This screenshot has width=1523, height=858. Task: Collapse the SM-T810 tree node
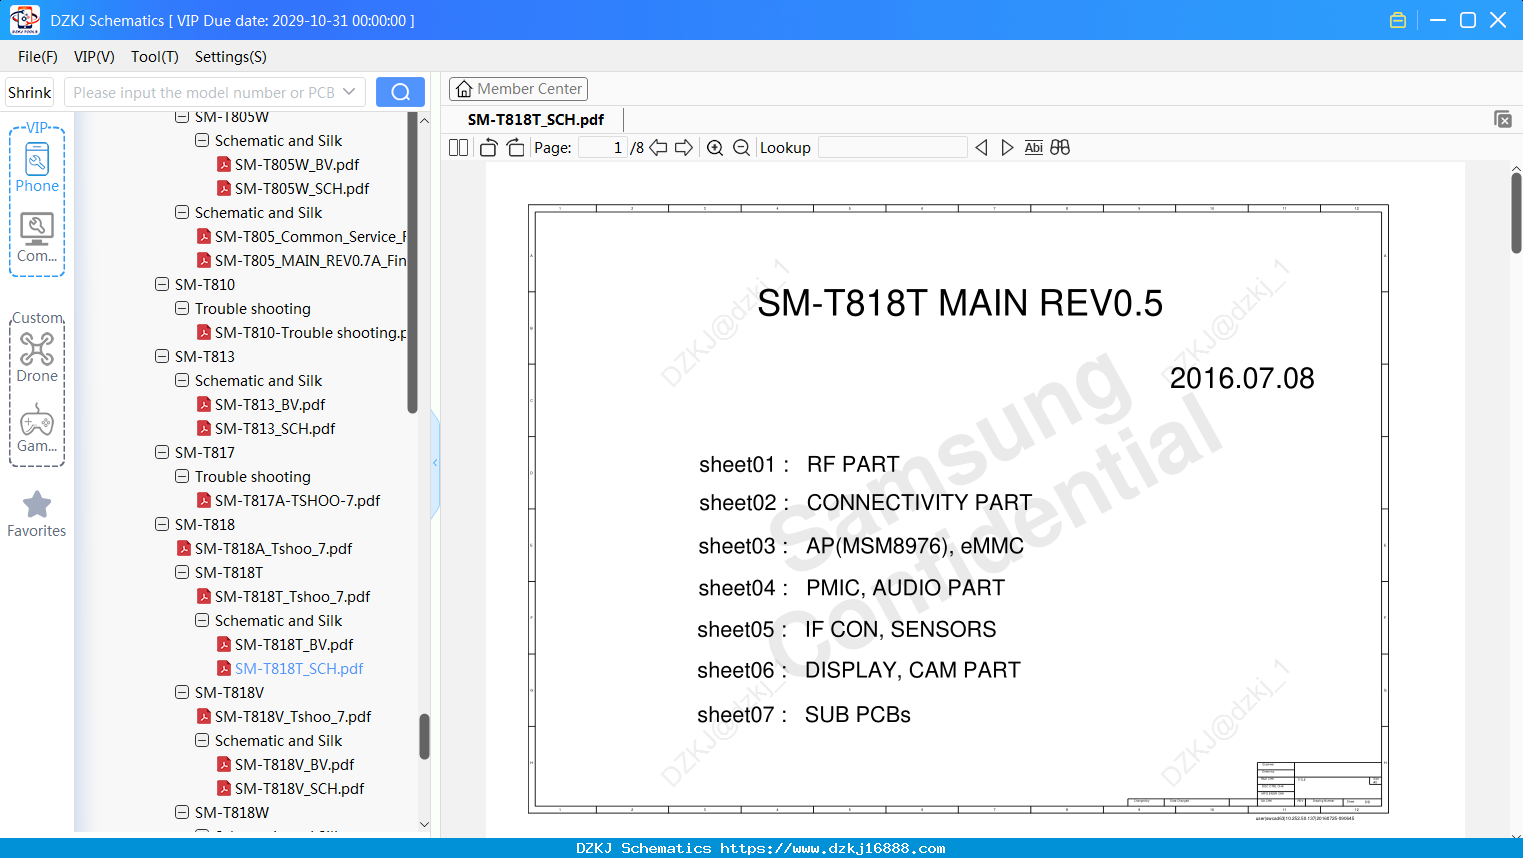click(162, 284)
